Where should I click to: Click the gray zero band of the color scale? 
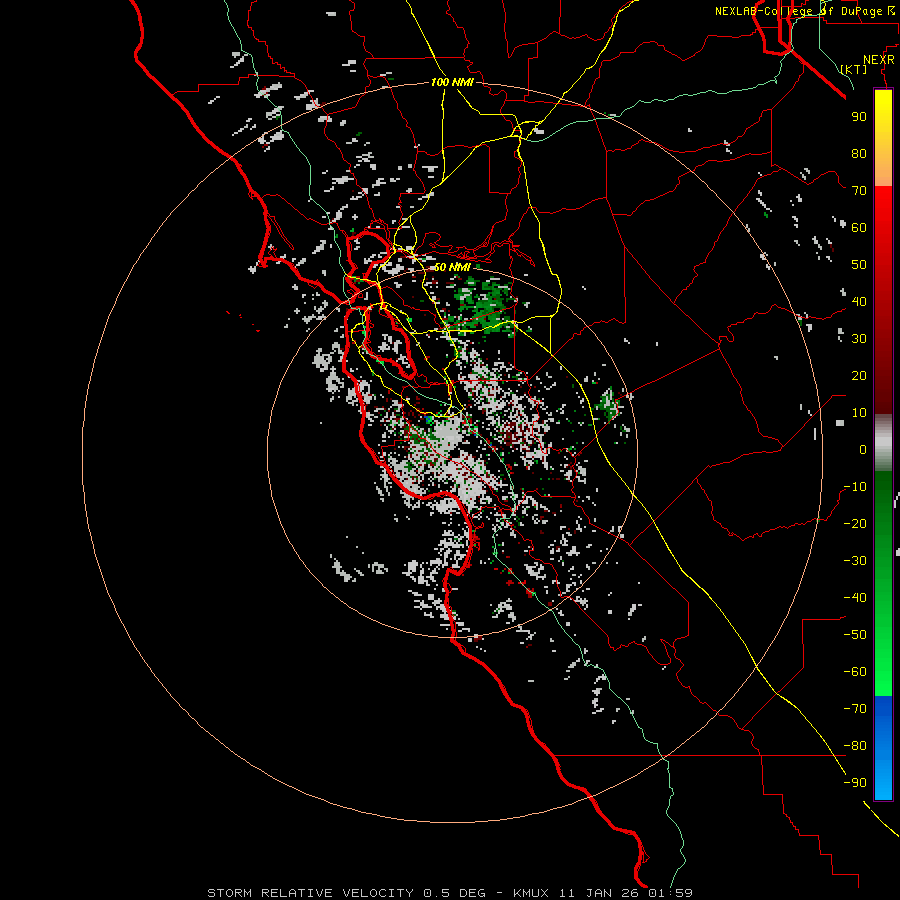883,443
